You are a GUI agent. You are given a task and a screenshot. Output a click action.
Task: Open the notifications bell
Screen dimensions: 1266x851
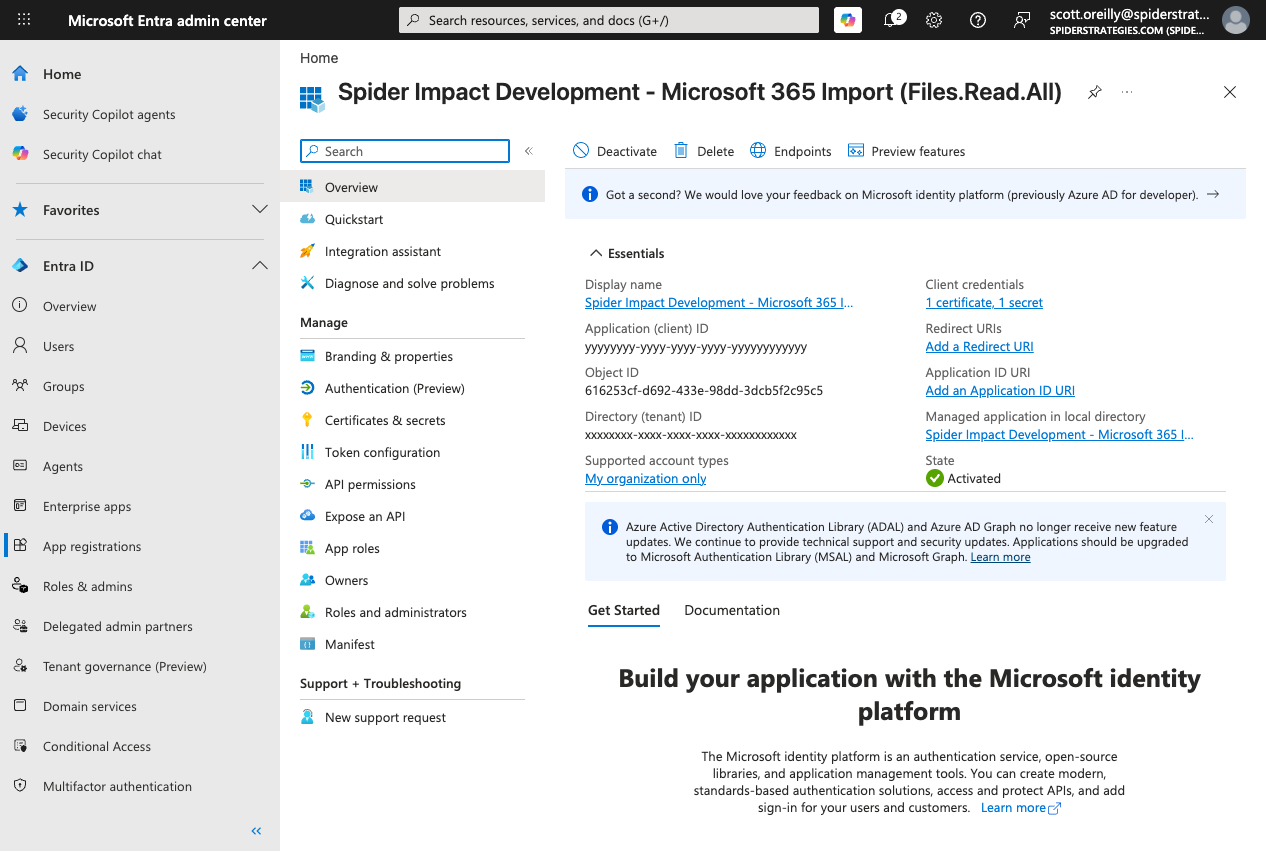coord(891,20)
